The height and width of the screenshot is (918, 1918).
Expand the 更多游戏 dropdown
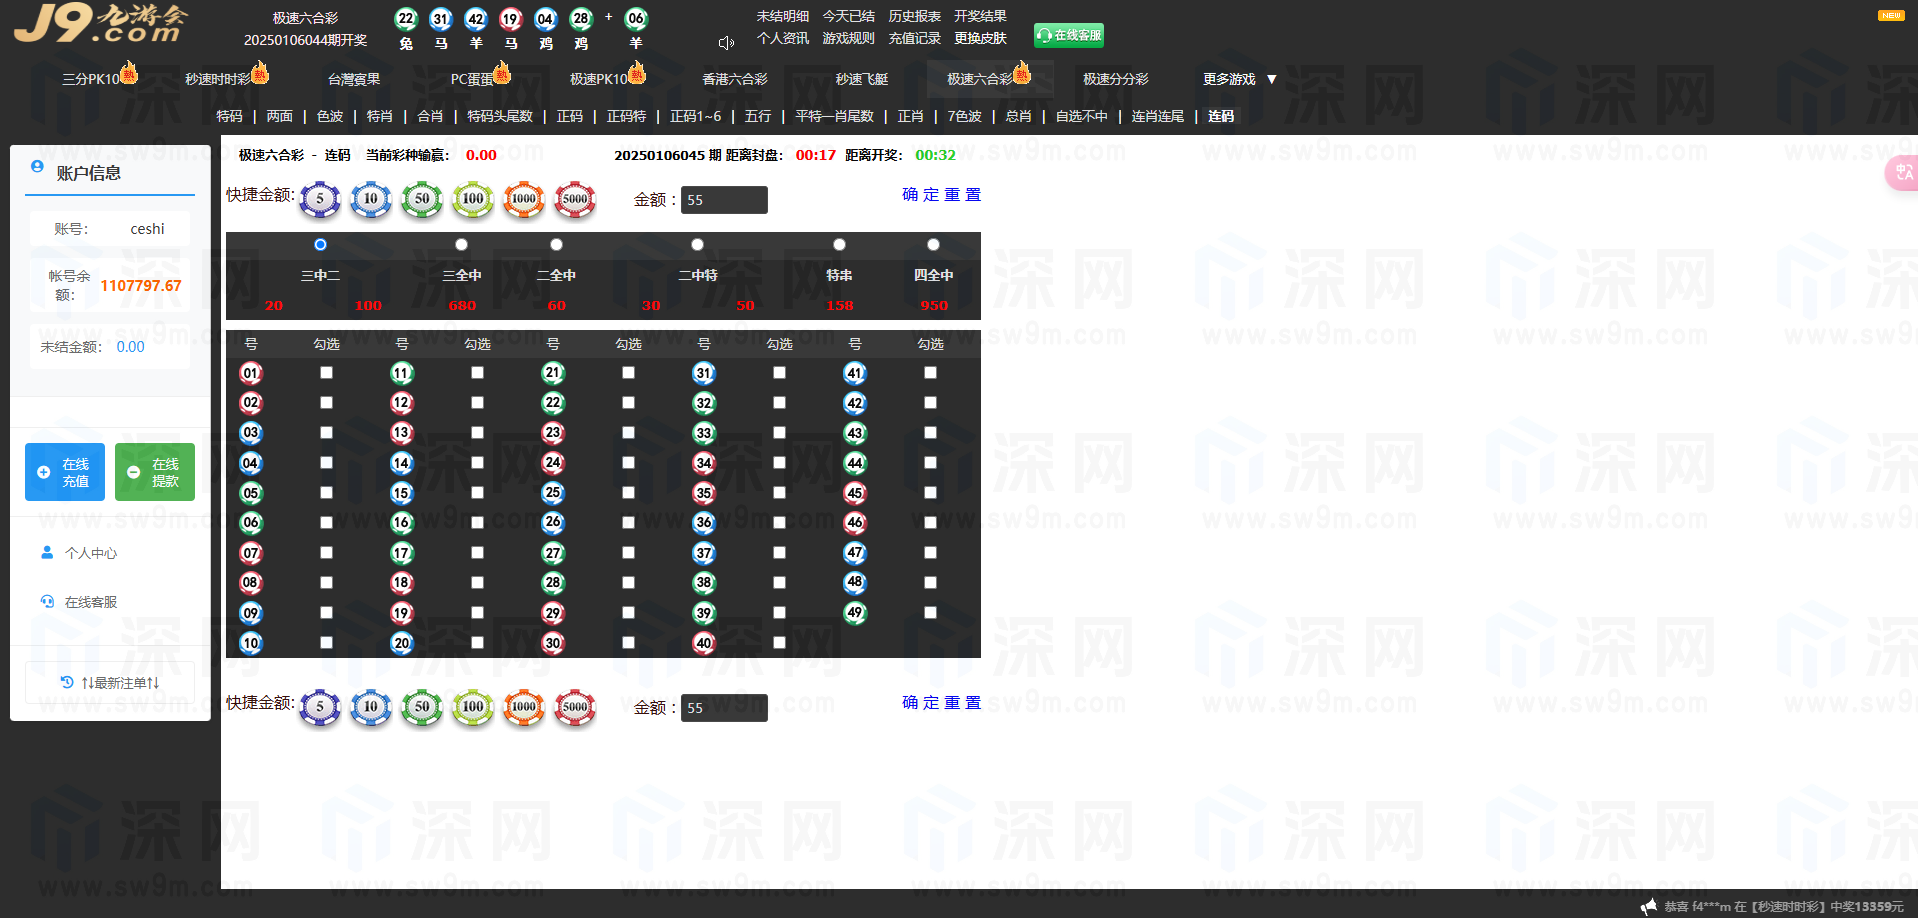tap(1239, 79)
